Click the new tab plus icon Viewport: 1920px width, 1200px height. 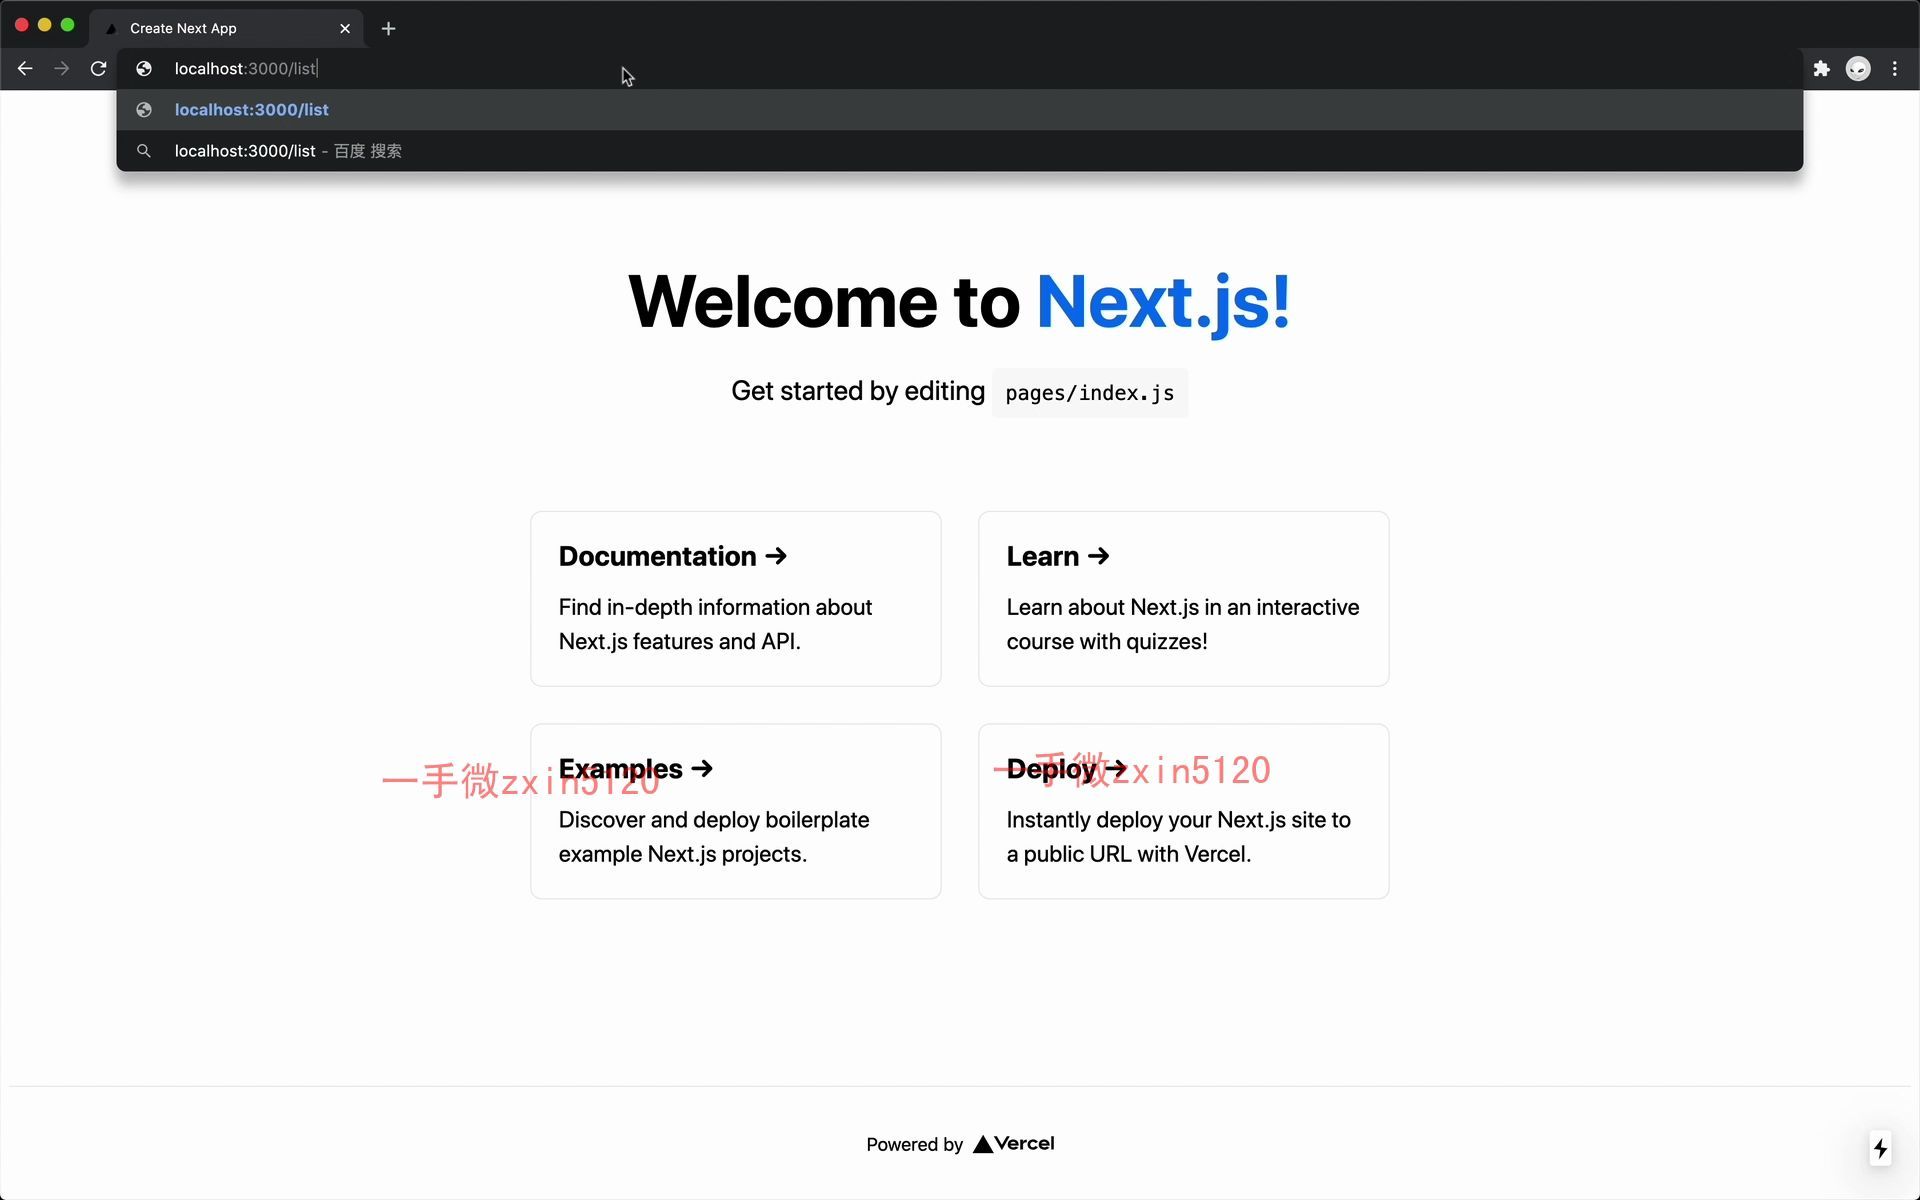click(387, 28)
